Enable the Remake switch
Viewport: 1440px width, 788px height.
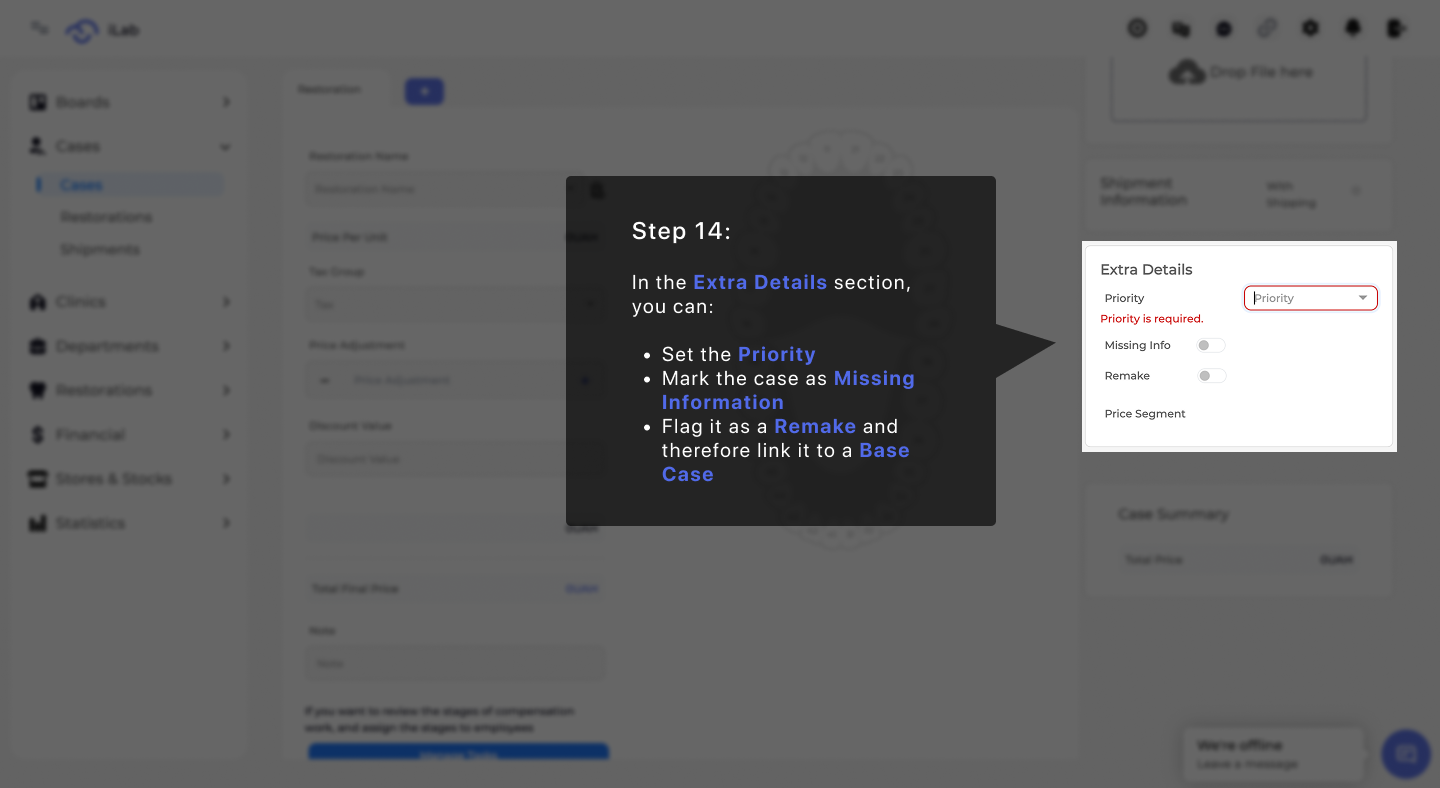1211,376
